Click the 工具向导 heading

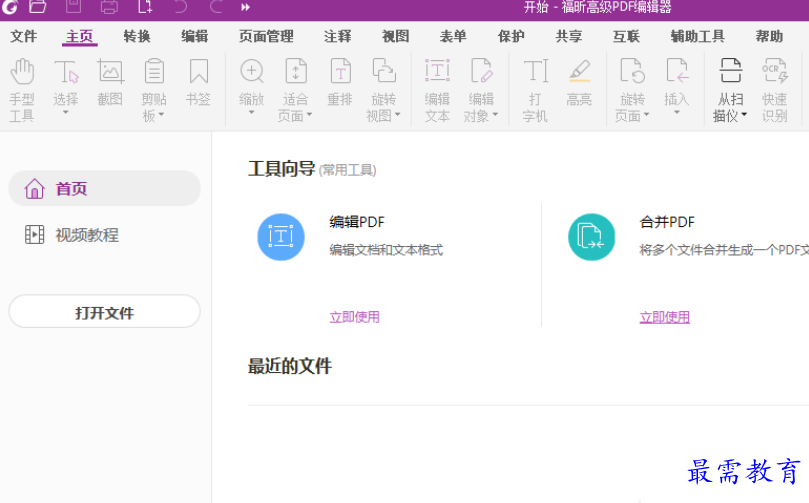click(x=281, y=169)
